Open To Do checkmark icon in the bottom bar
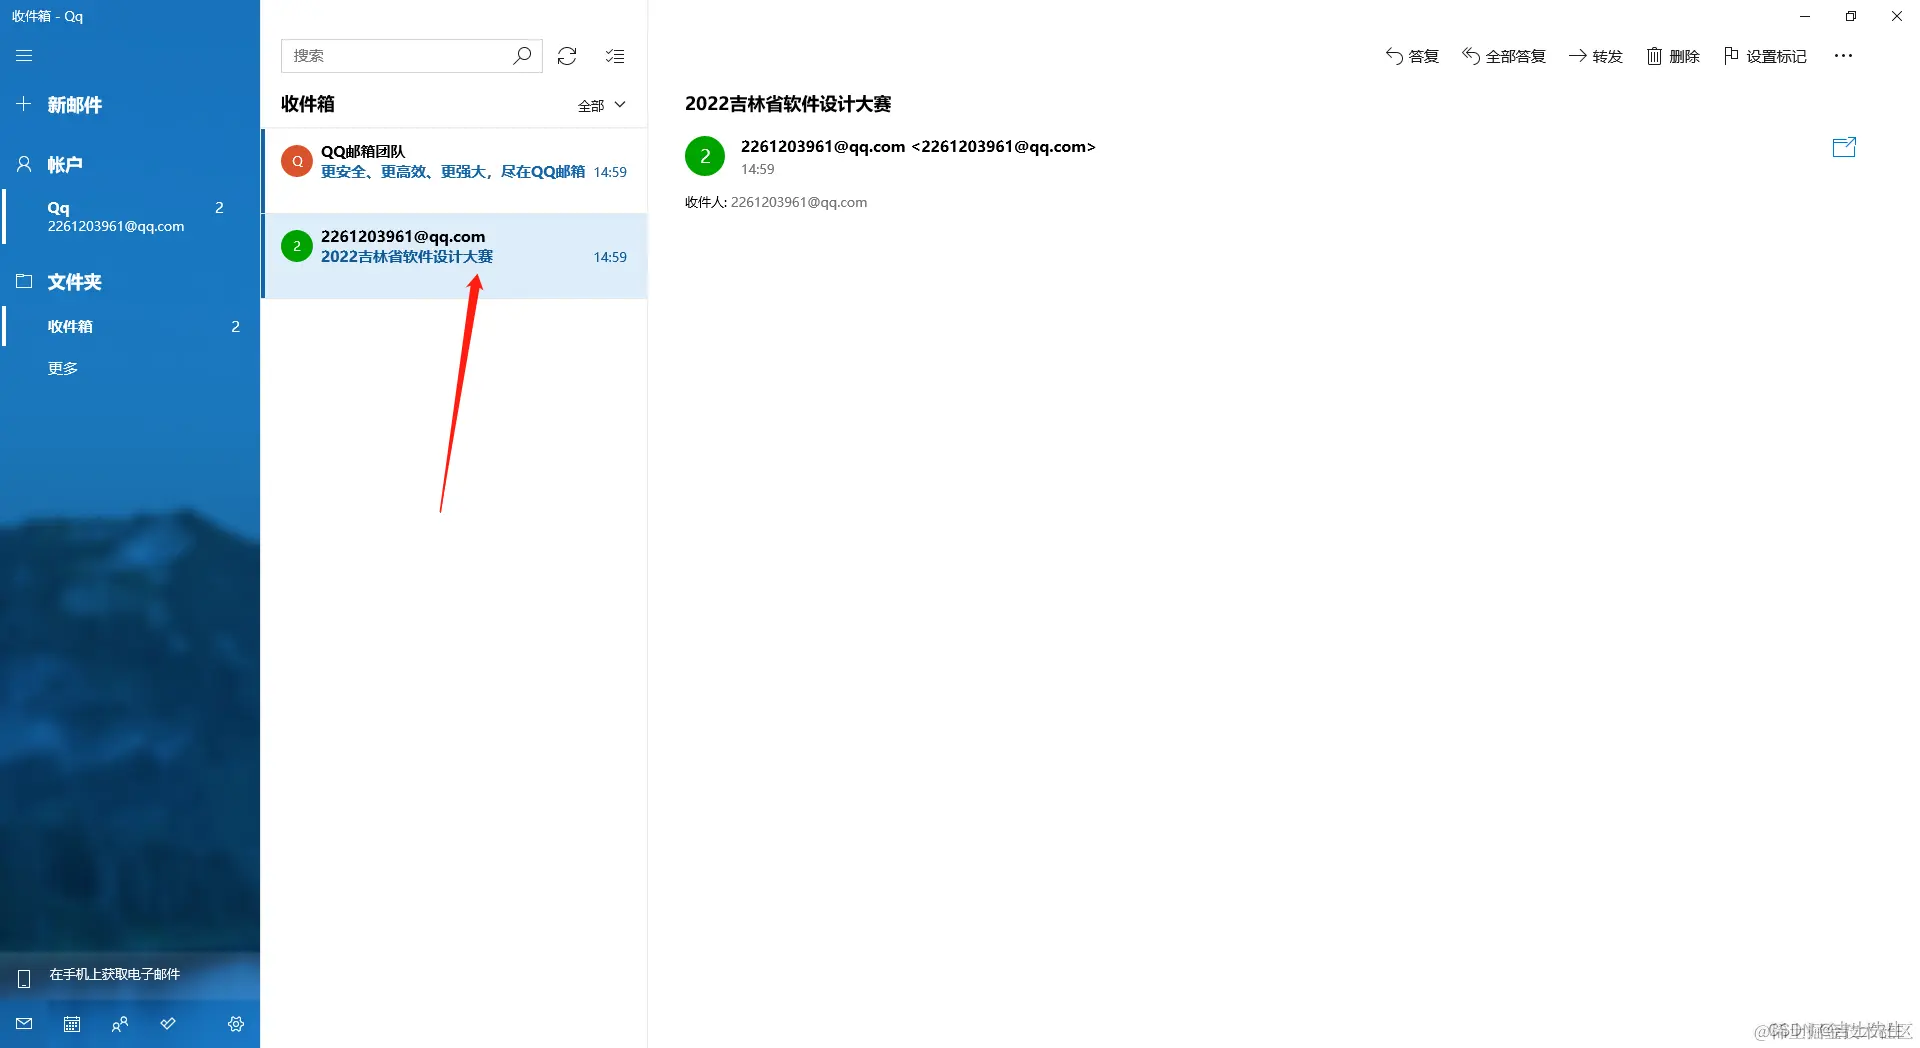 (x=168, y=1024)
